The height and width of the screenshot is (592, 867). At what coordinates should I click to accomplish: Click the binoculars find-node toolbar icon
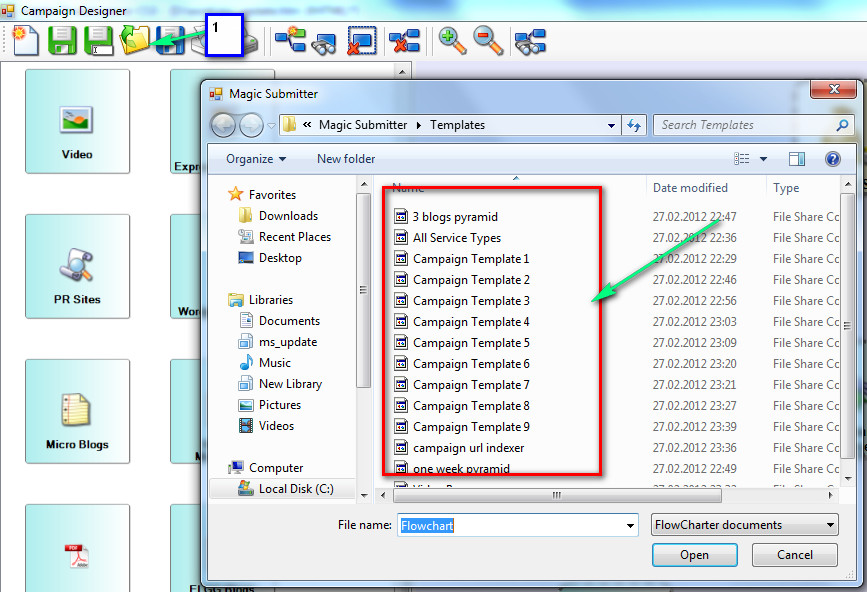coord(325,43)
